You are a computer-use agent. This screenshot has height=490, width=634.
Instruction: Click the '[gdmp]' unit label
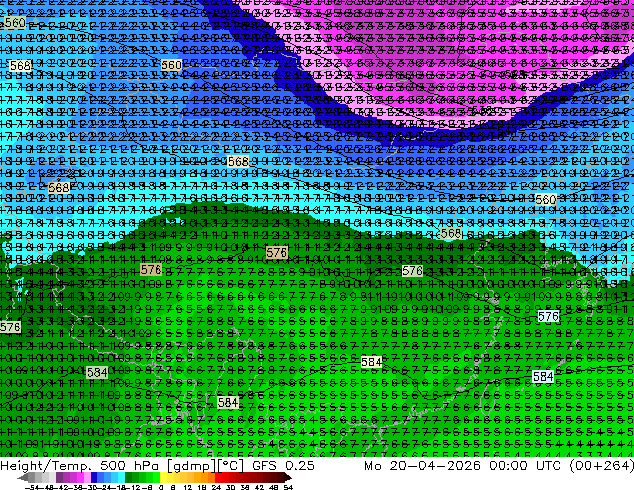pyautogui.click(x=191, y=466)
